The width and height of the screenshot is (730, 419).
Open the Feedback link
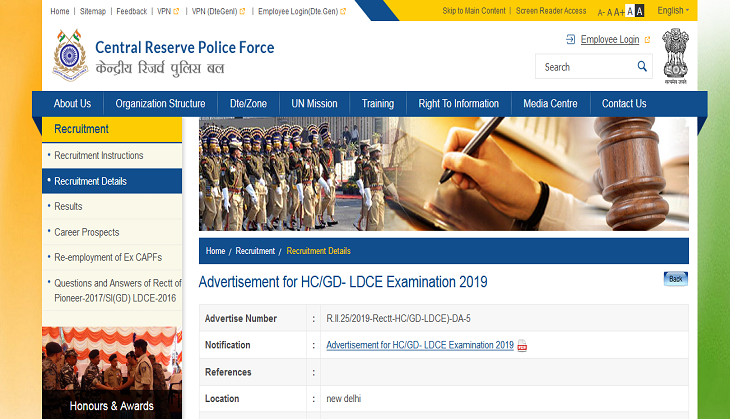pos(131,11)
